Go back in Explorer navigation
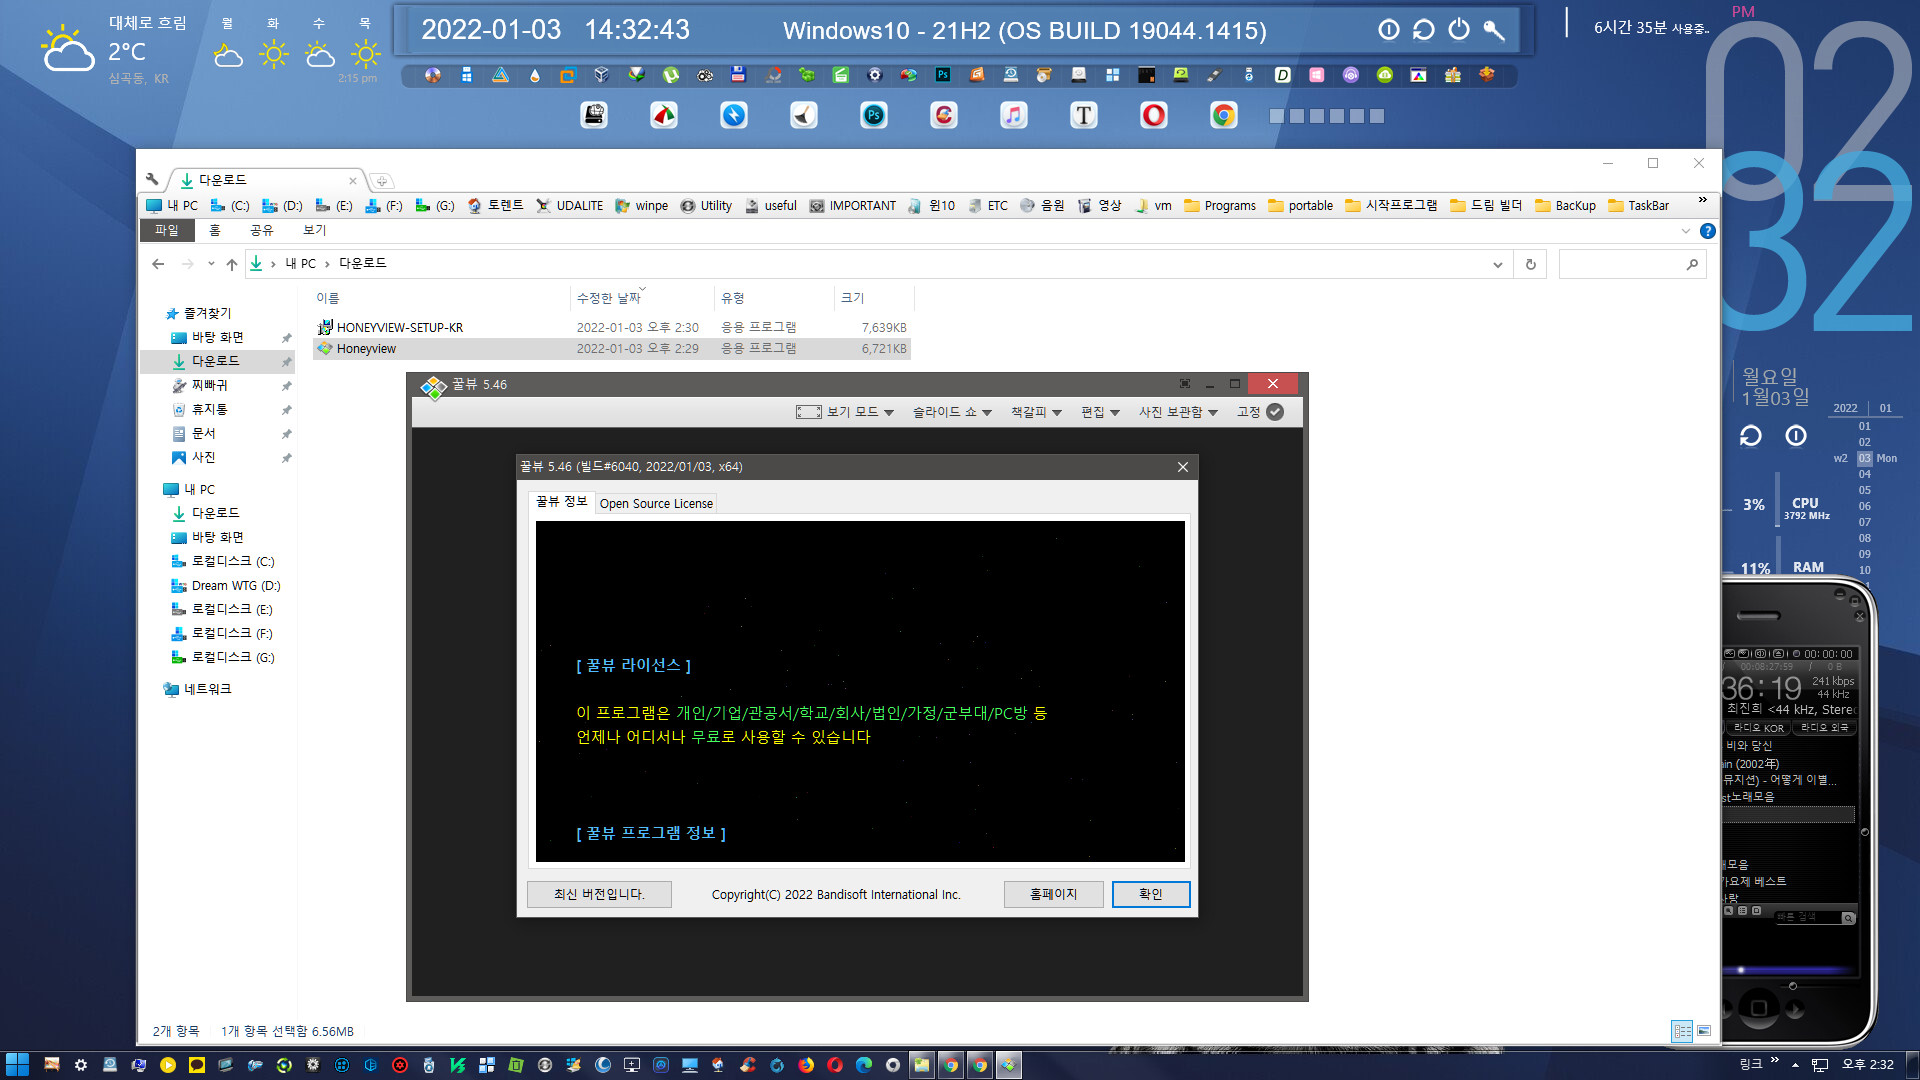The image size is (1920, 1080). (158, 264)
